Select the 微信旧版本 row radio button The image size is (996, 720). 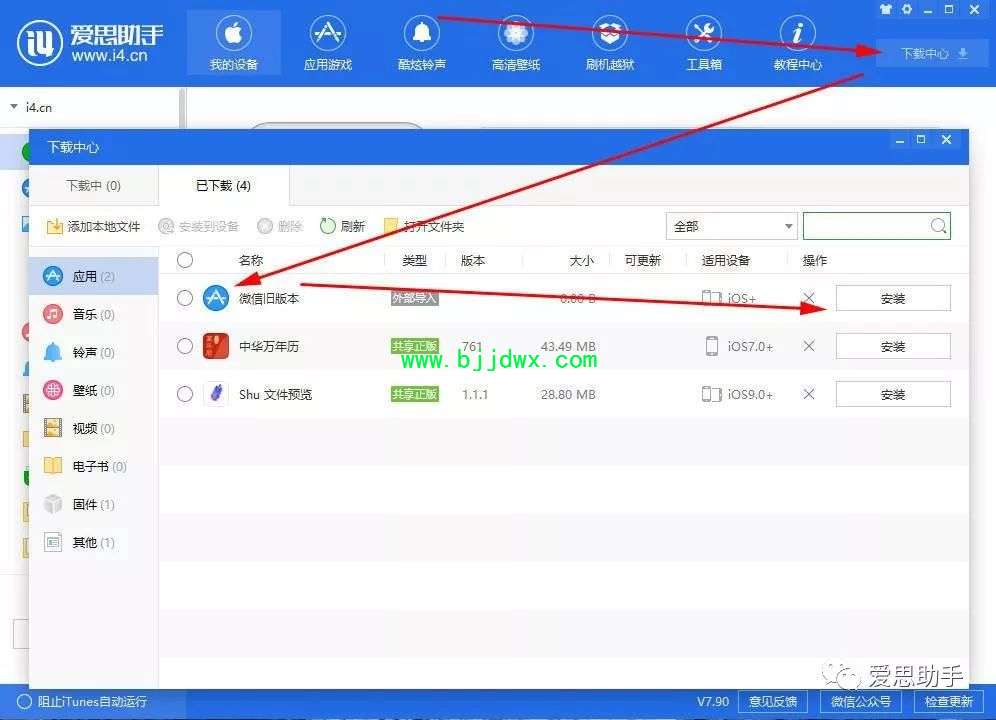(185, 298)
